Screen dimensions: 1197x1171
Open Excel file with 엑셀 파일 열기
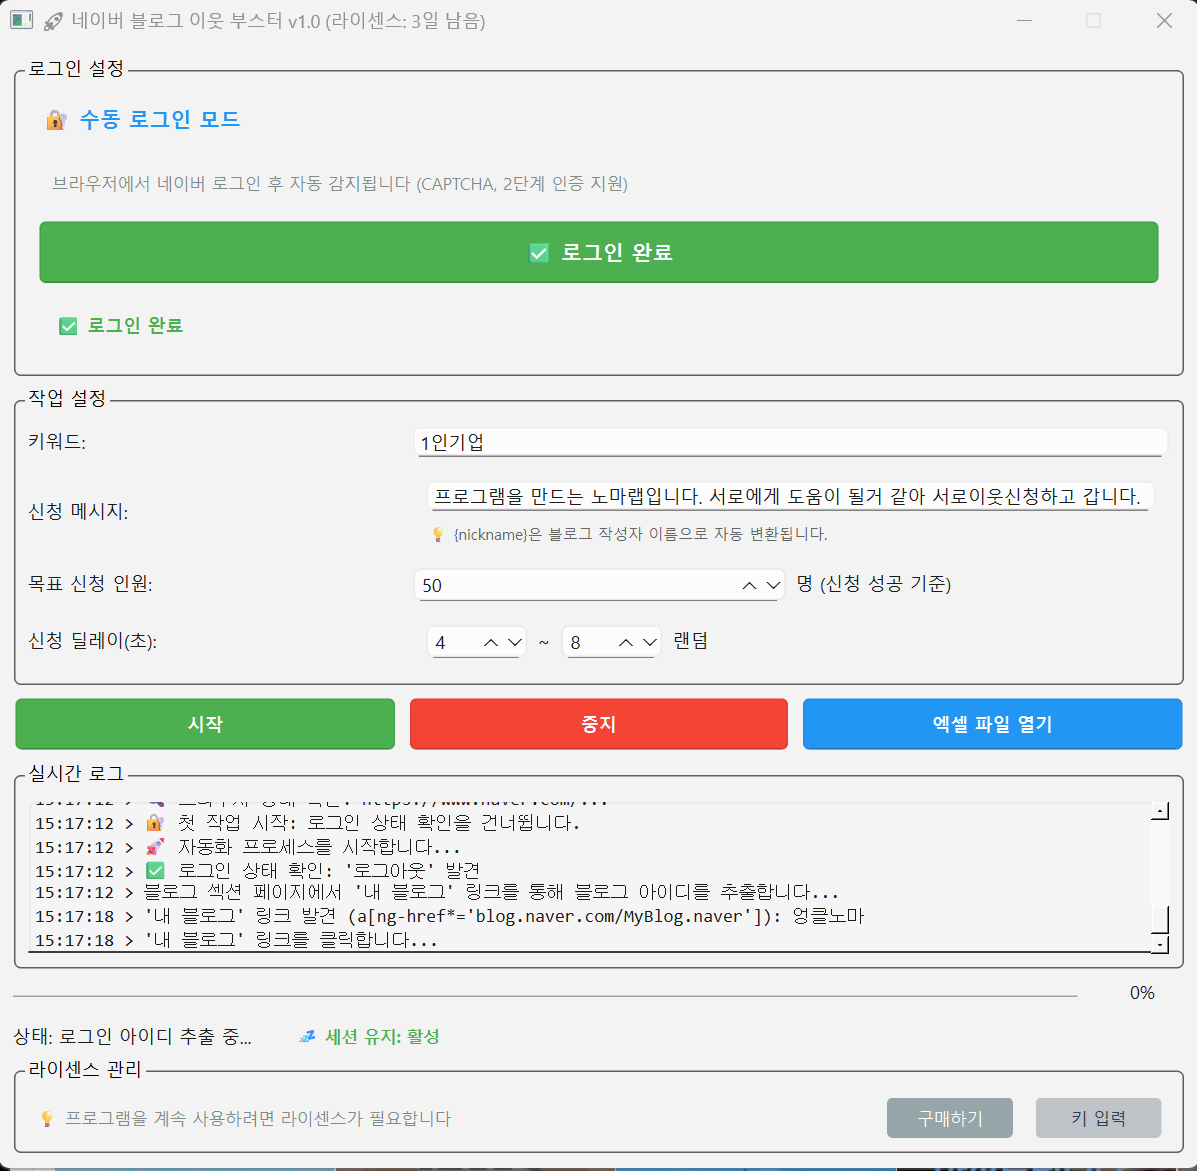992,724
